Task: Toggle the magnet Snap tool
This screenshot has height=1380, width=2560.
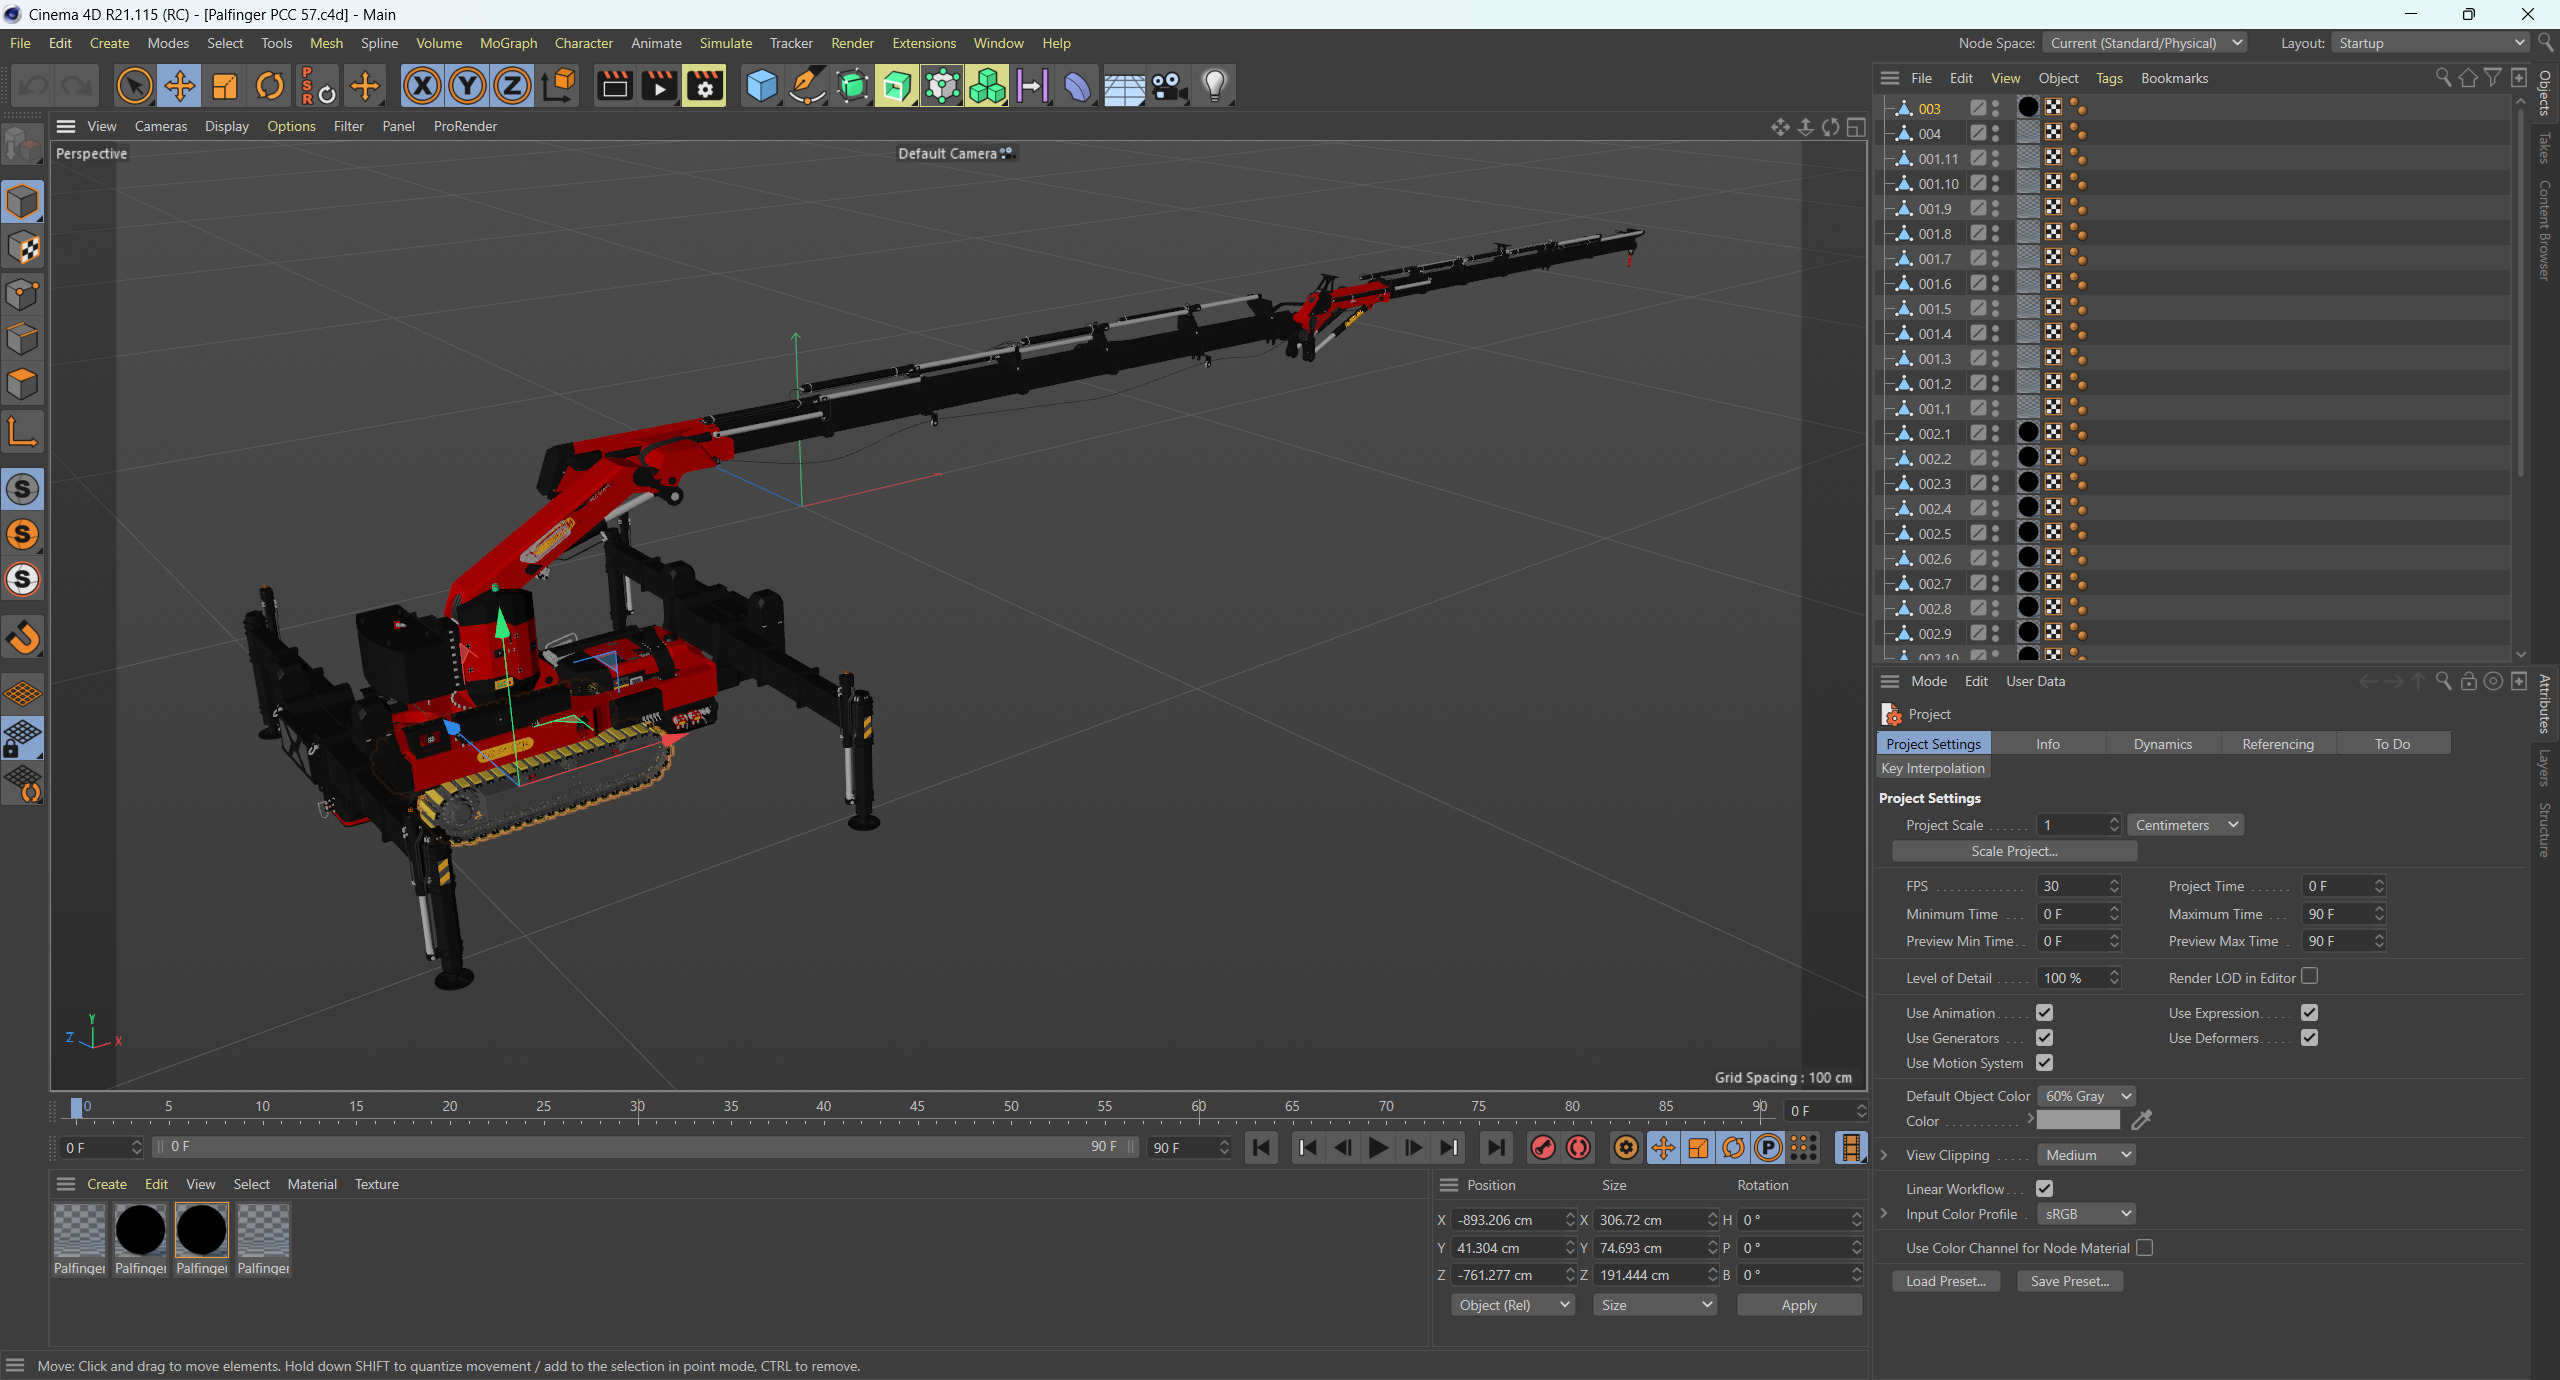Action: [23, 637]
